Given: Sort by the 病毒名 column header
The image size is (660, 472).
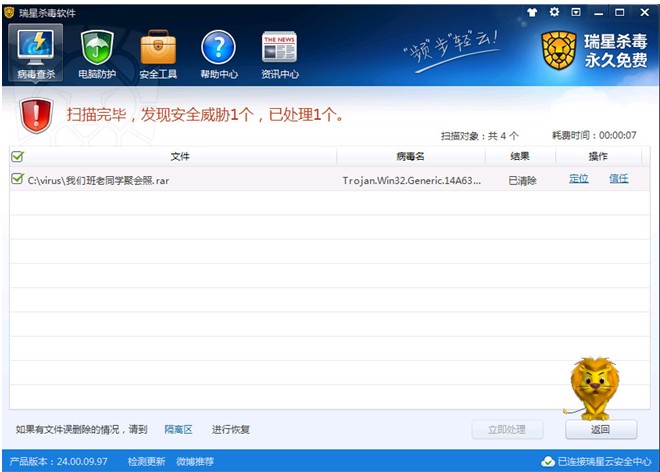Looking at the screenshot, I should pos(410,156).
